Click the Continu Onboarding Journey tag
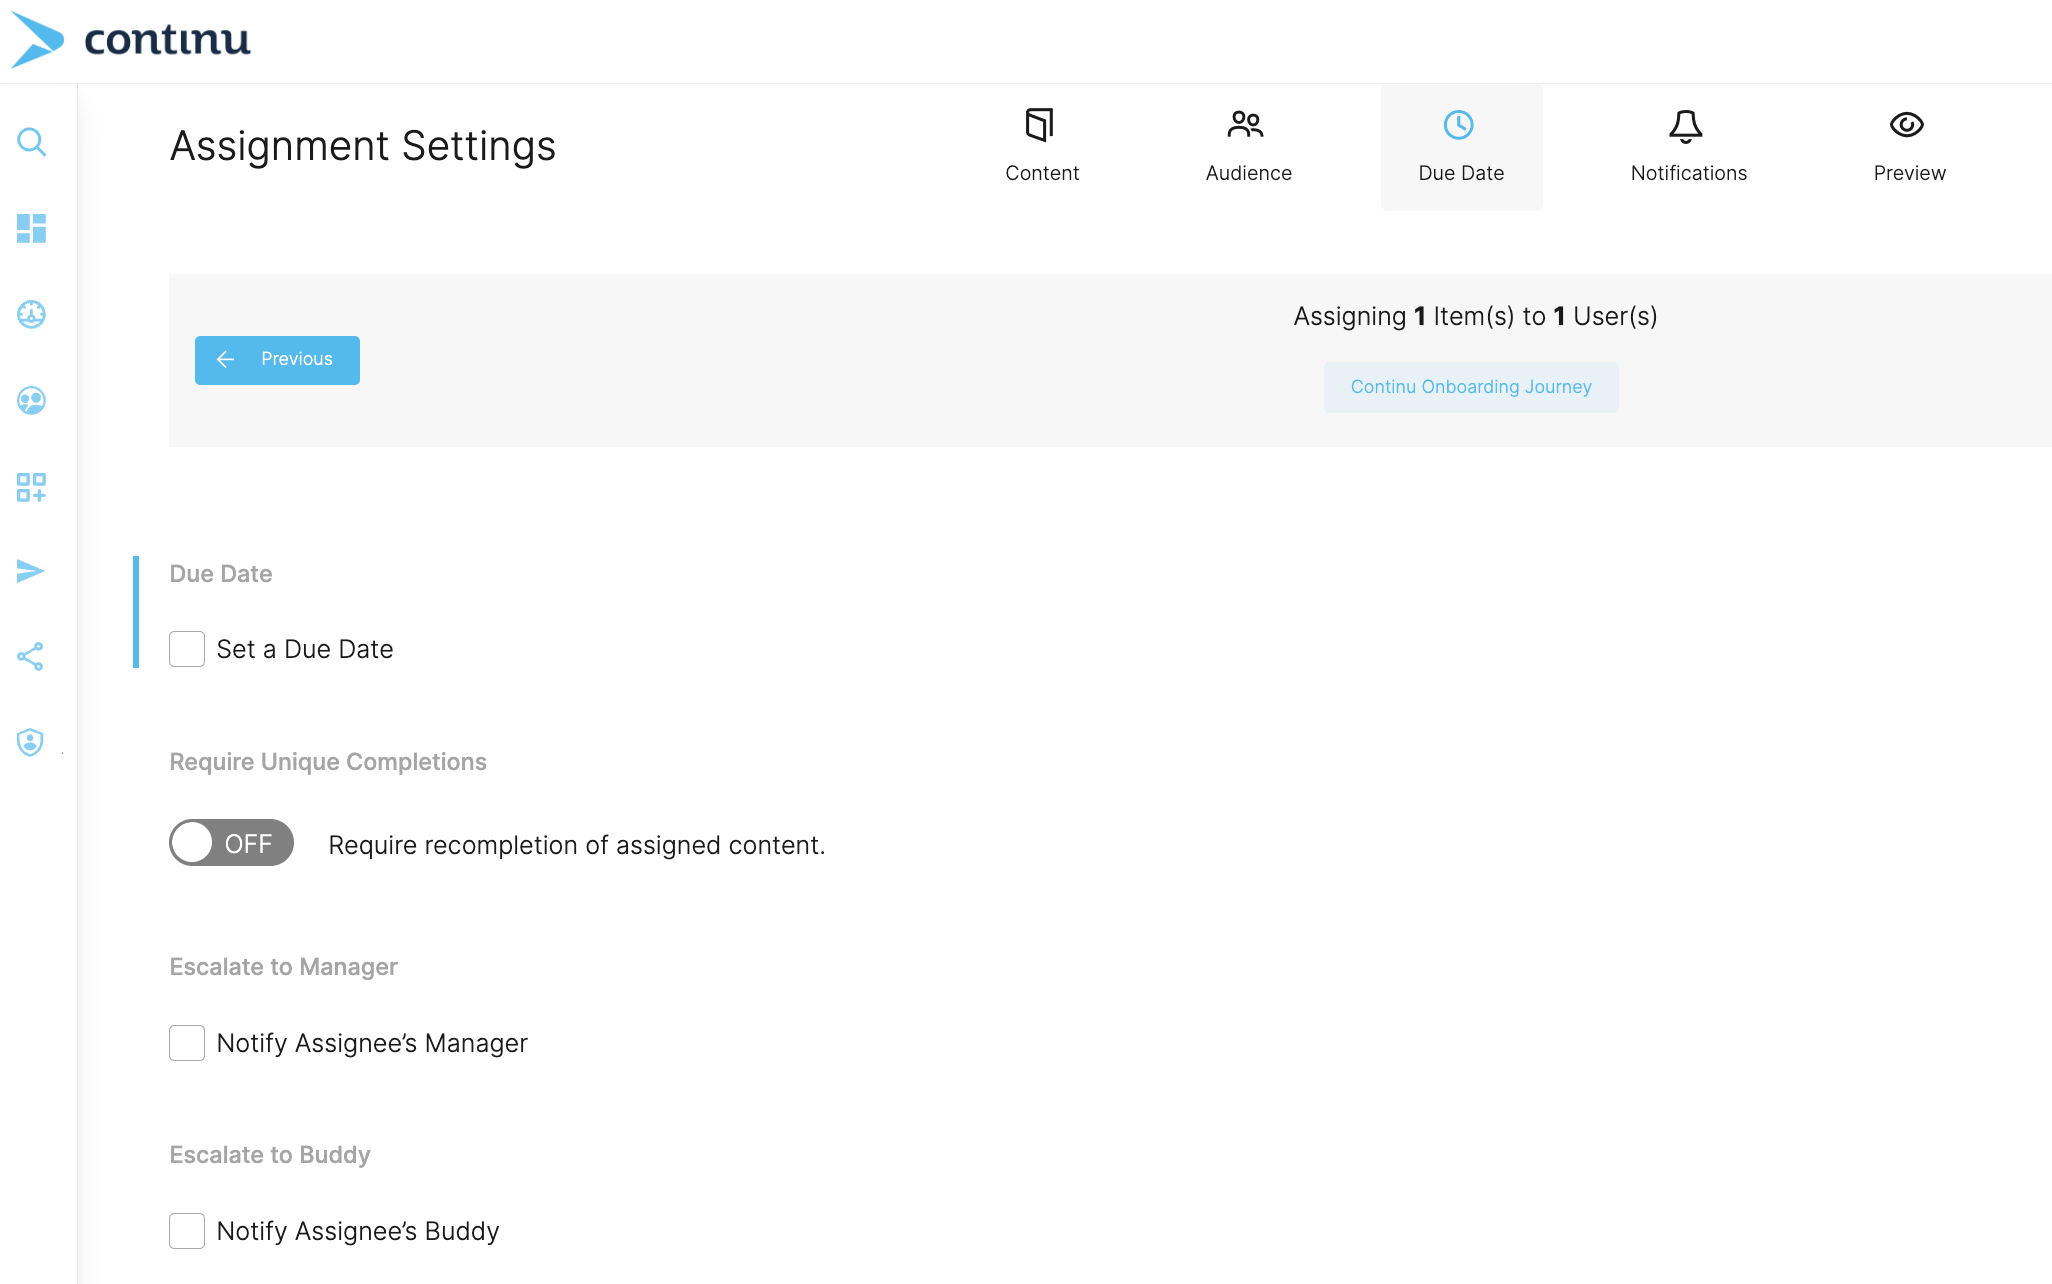 1470,387
